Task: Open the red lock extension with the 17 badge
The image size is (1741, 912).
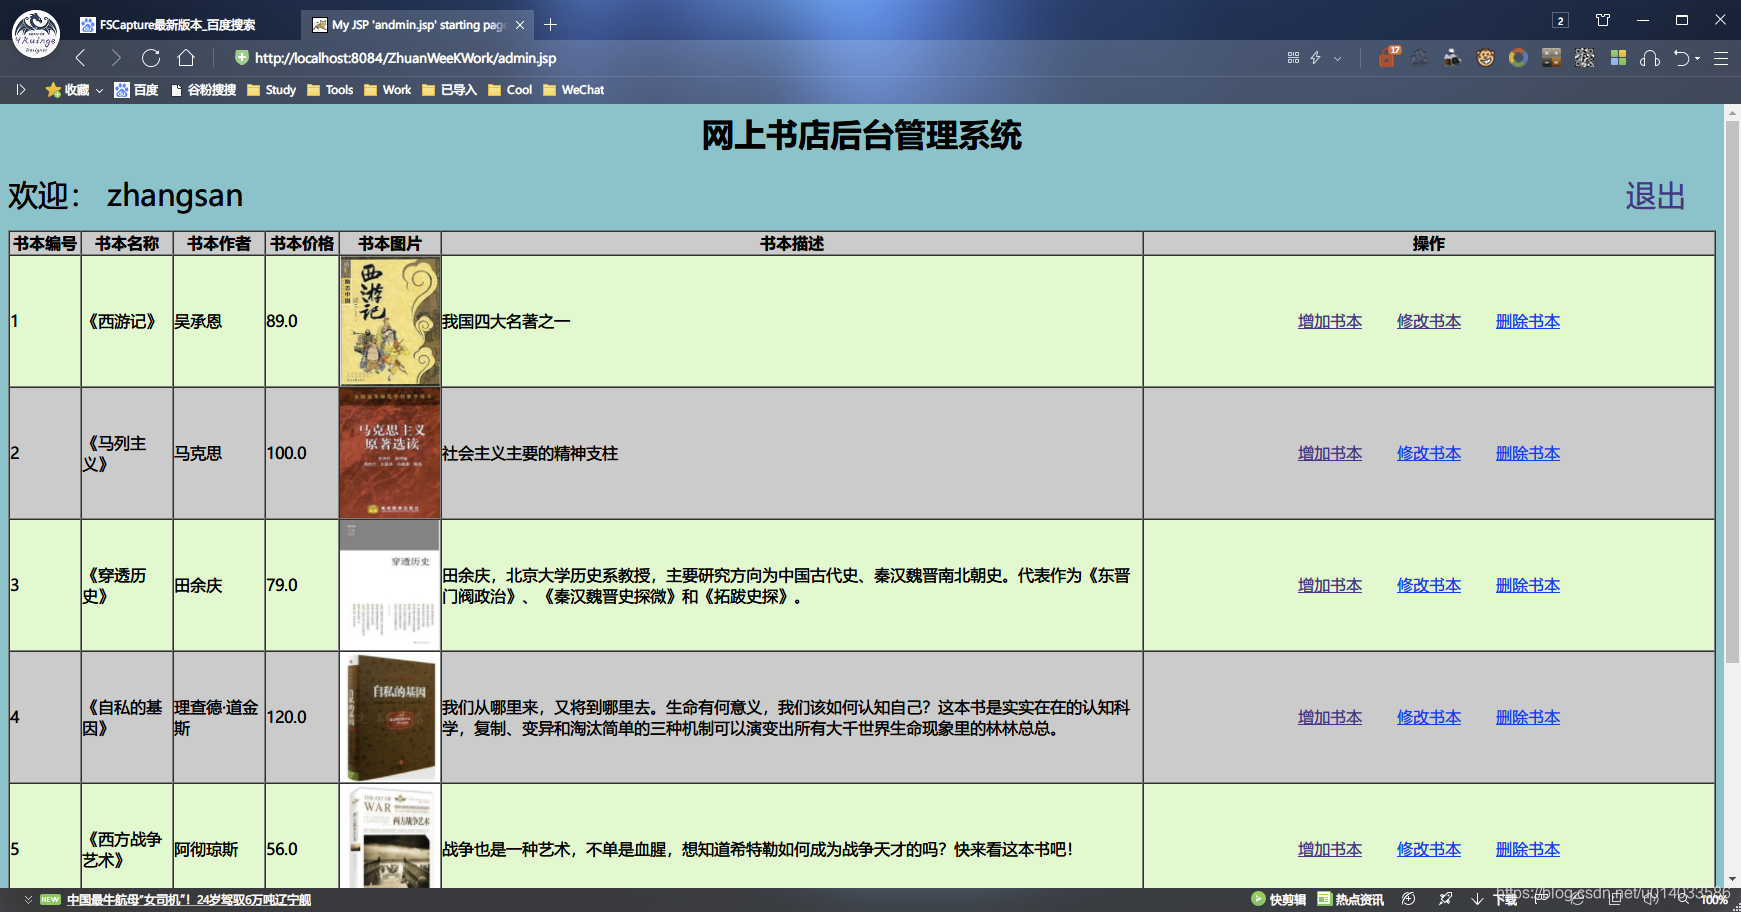Action: (x=1387, y=57)
